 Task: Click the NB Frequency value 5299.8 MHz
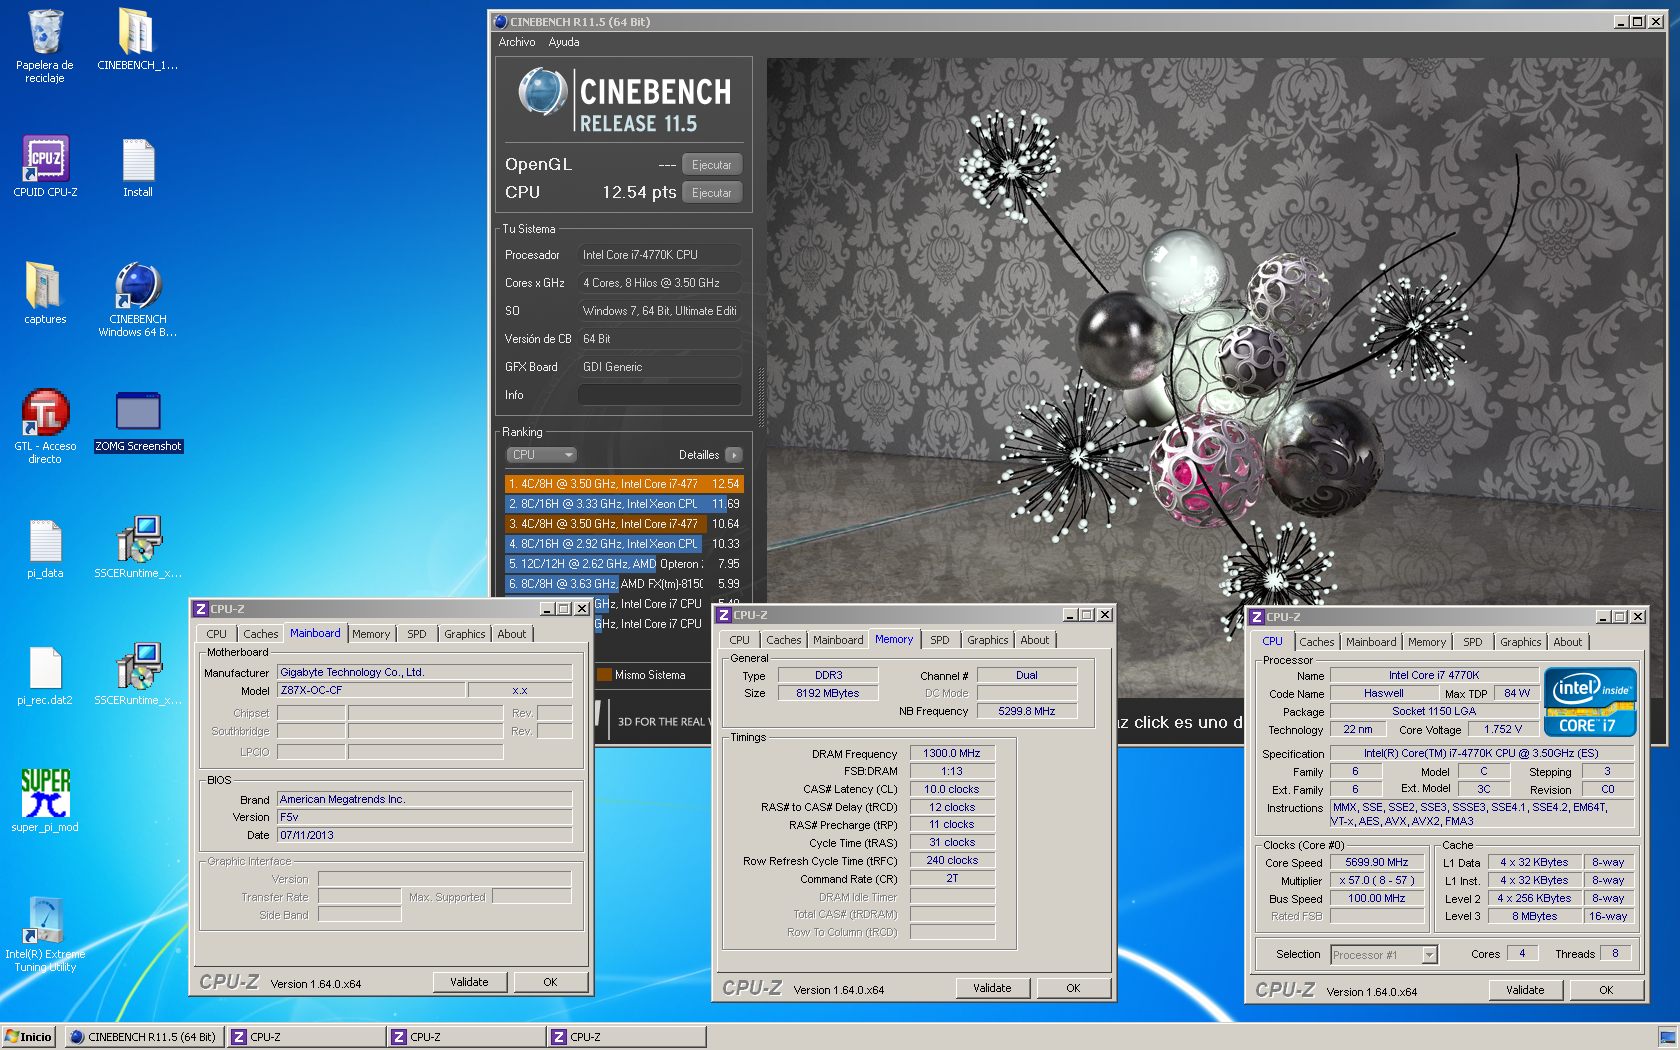[x=1027, y=711]
